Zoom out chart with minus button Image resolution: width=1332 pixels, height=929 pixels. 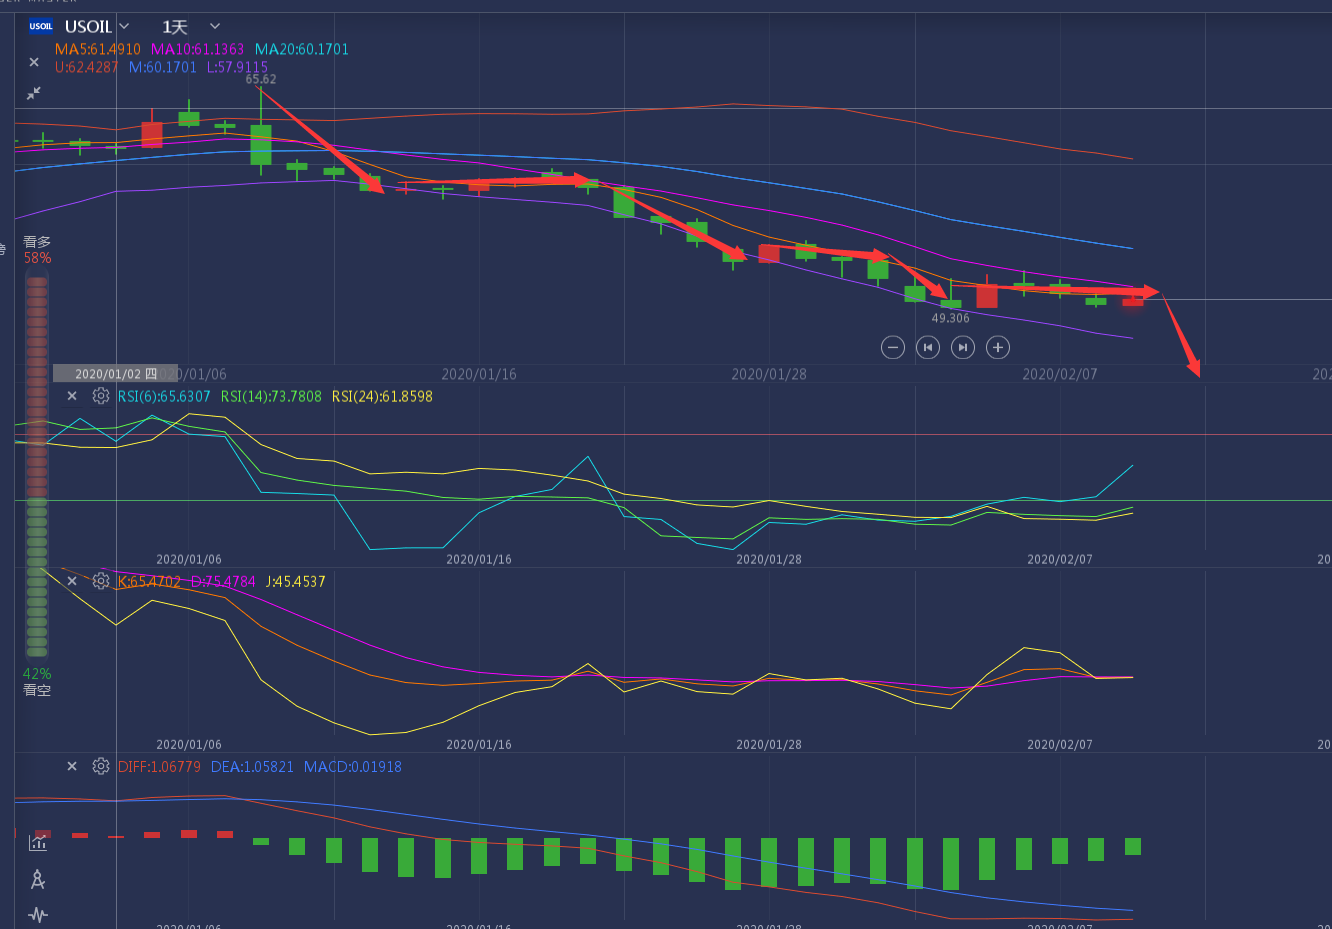[x=893, y=347]
